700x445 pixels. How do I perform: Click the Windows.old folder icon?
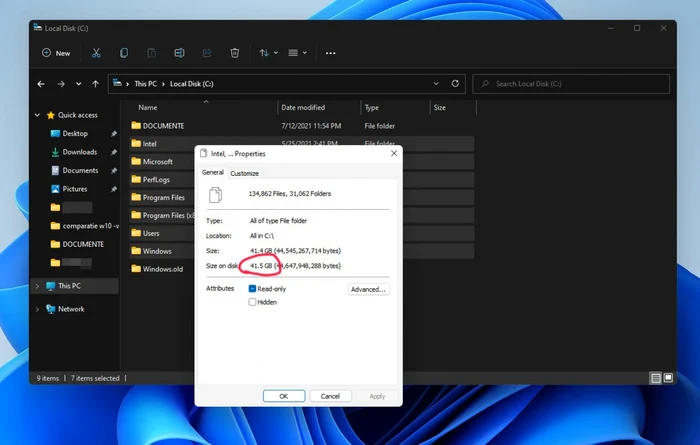136,269
